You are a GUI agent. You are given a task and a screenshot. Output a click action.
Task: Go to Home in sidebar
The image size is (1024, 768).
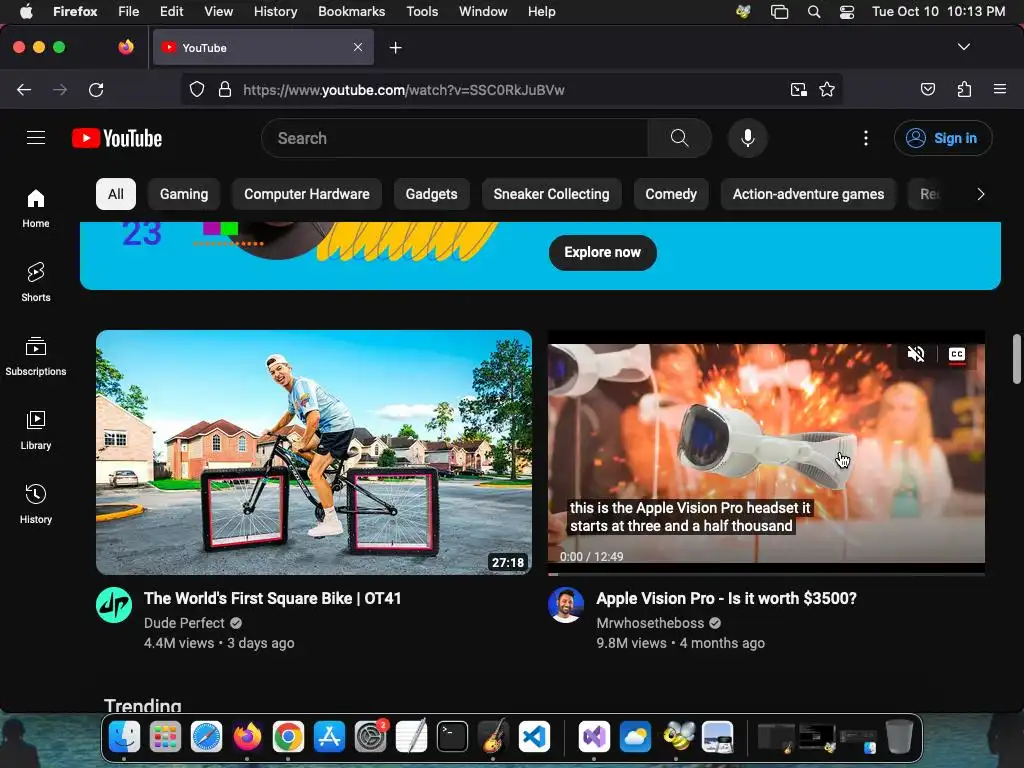click(36, 208)
